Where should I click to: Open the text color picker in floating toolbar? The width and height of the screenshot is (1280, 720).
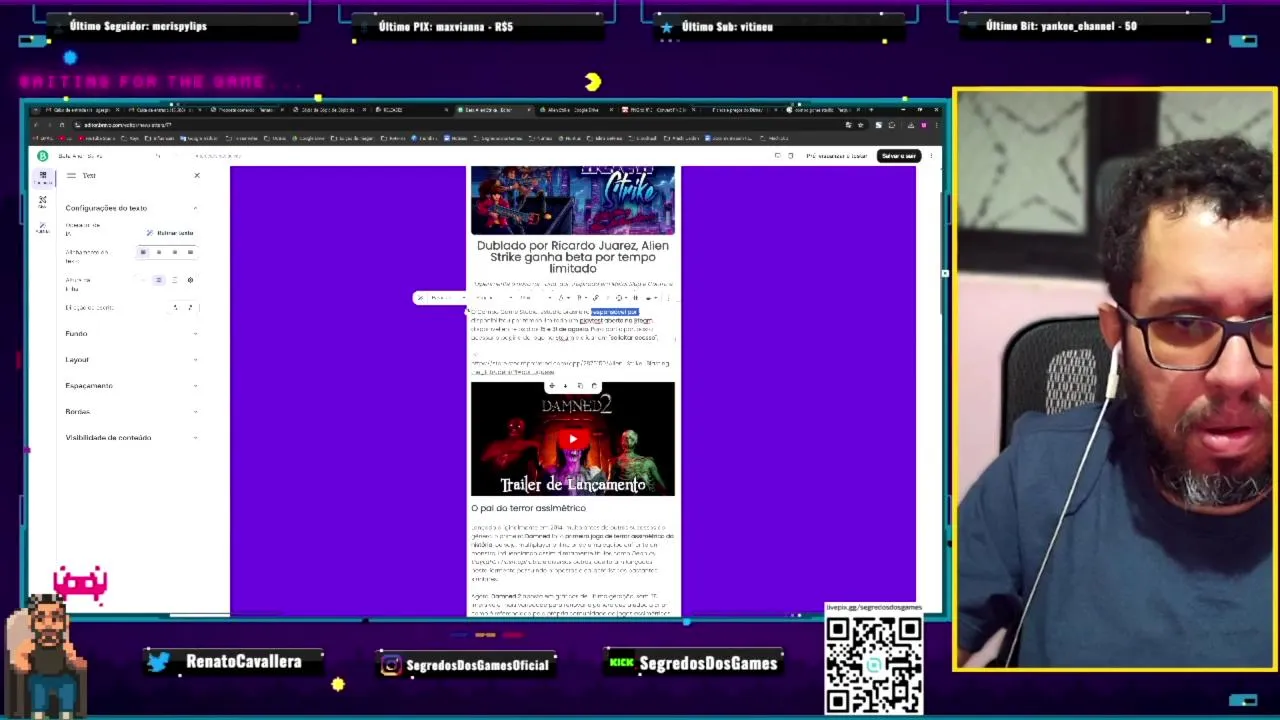pos(563,298)
